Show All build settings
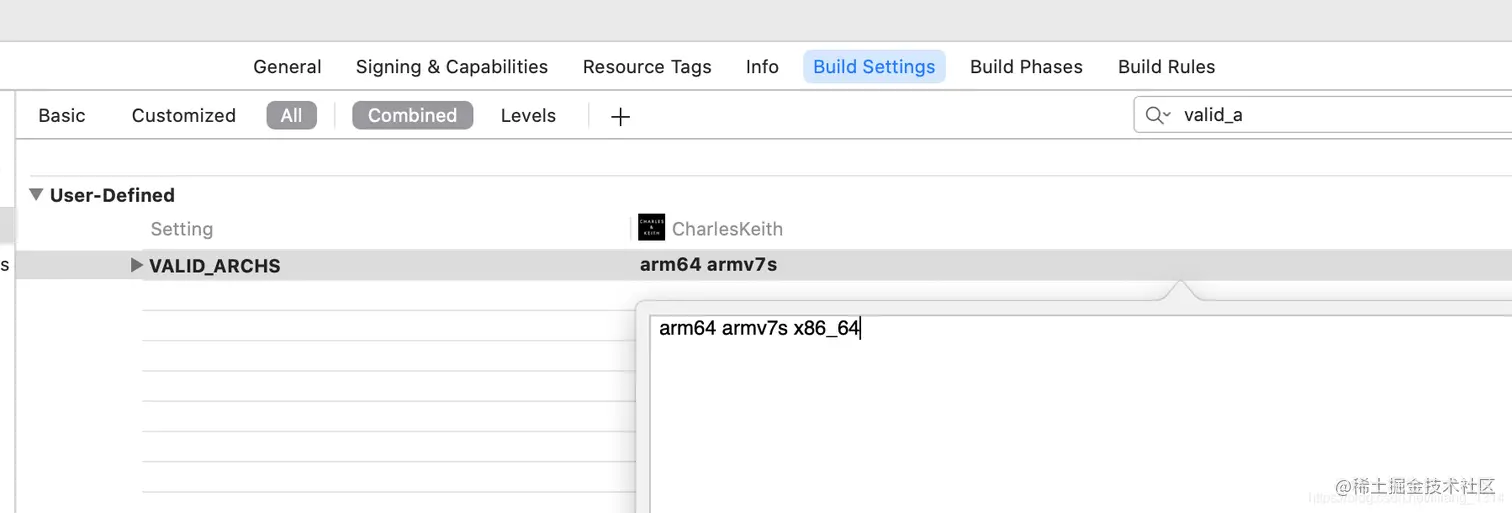This screenshot has height=513, width=1512. pos(291,116)
